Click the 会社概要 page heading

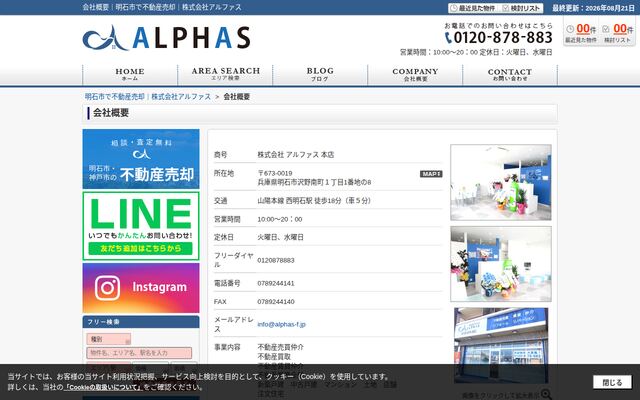click(x=111, y=113)
